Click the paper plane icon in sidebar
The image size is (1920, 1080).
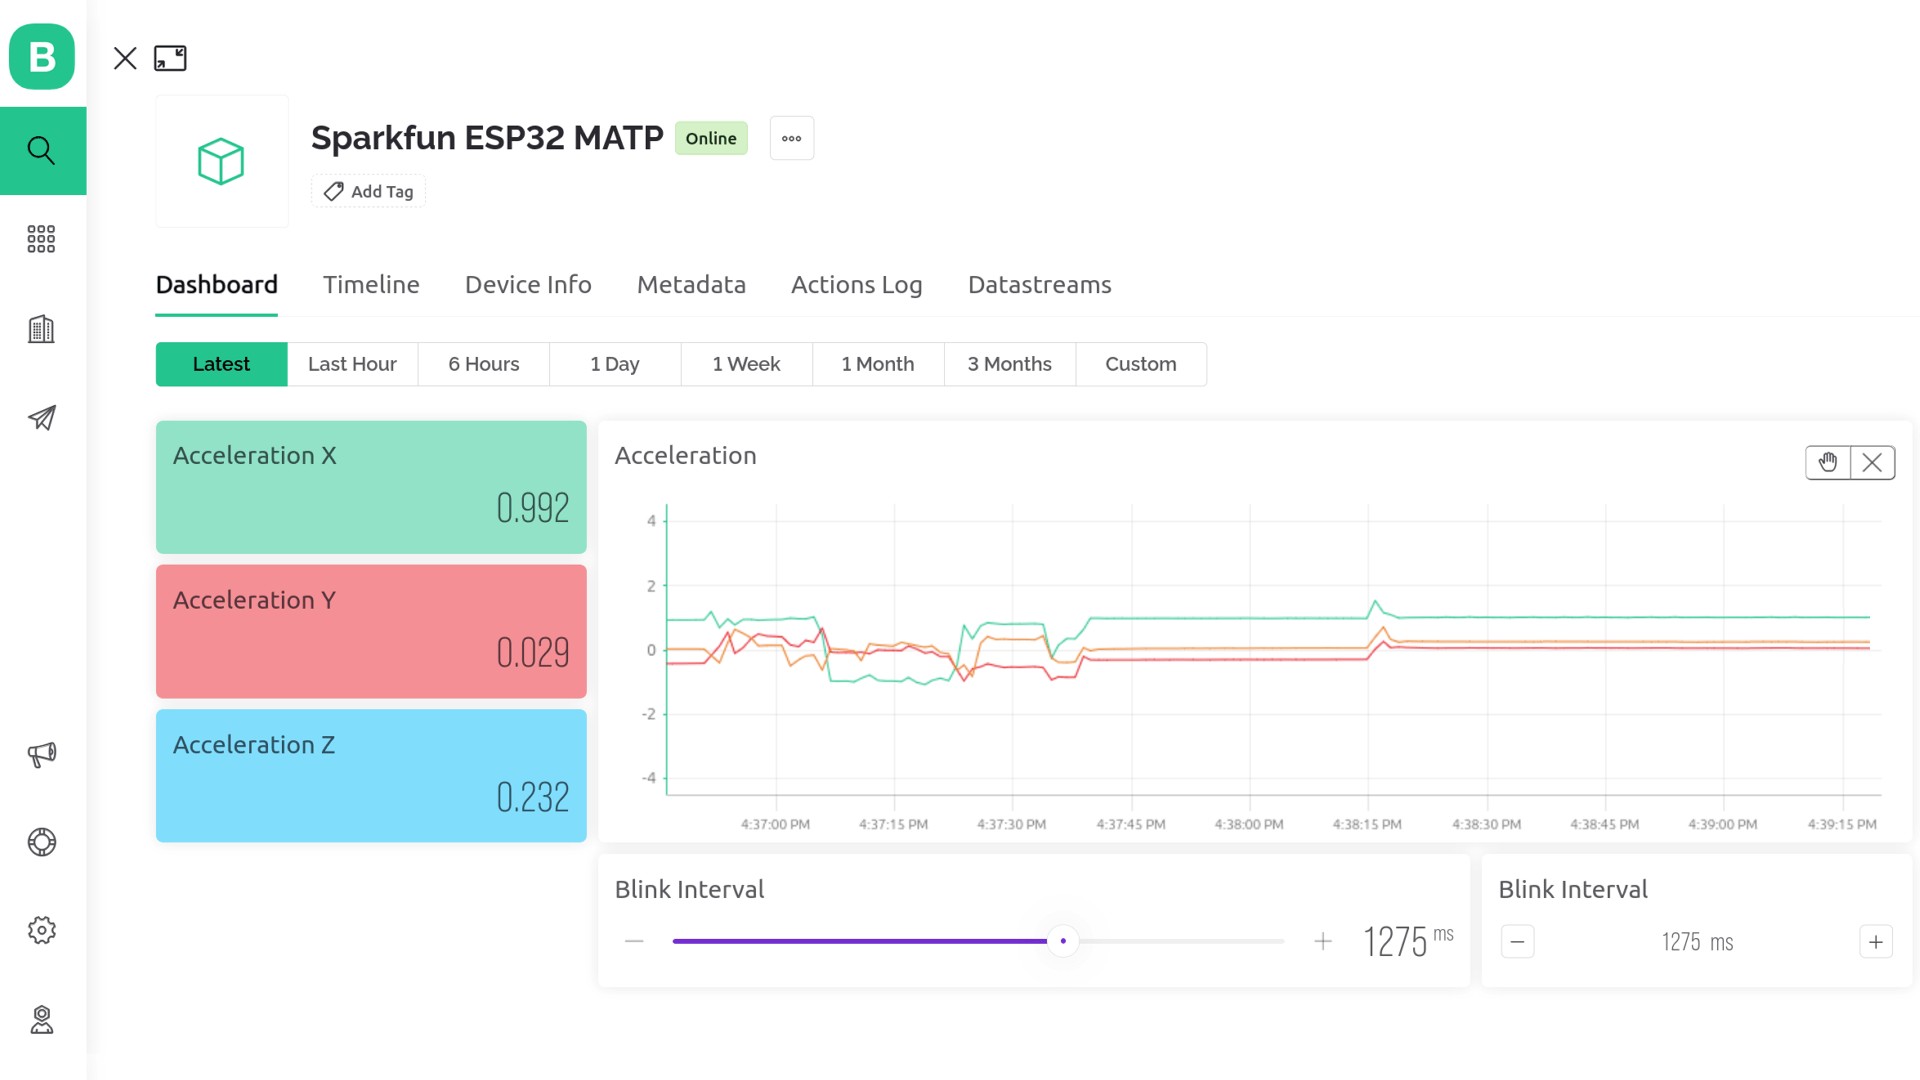(x=42, y=418)
